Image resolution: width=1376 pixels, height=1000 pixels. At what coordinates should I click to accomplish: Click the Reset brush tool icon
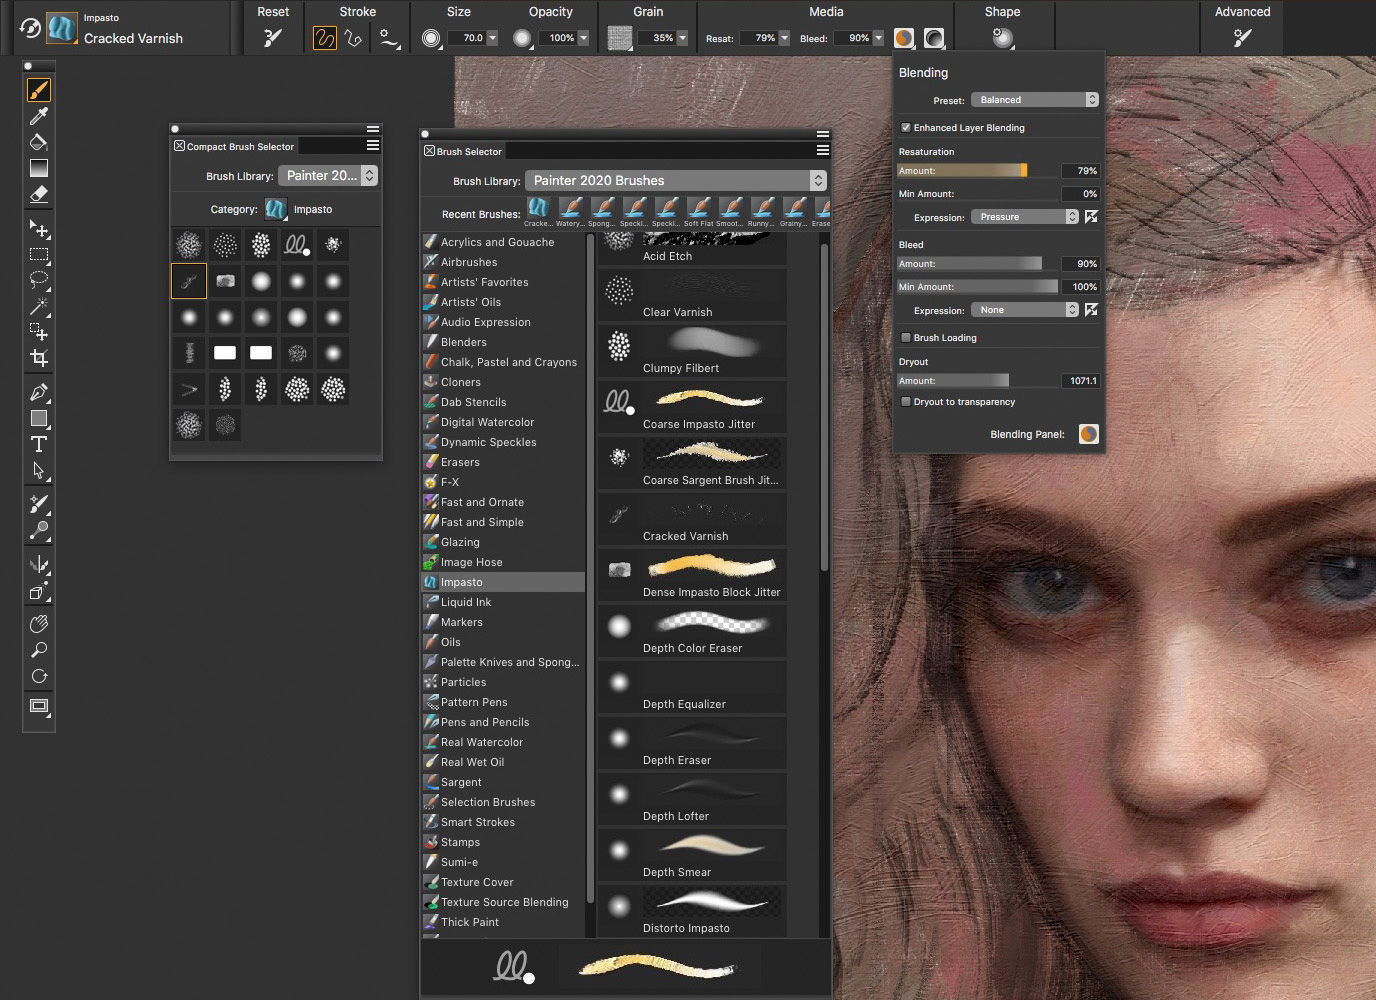click(272, 38)
